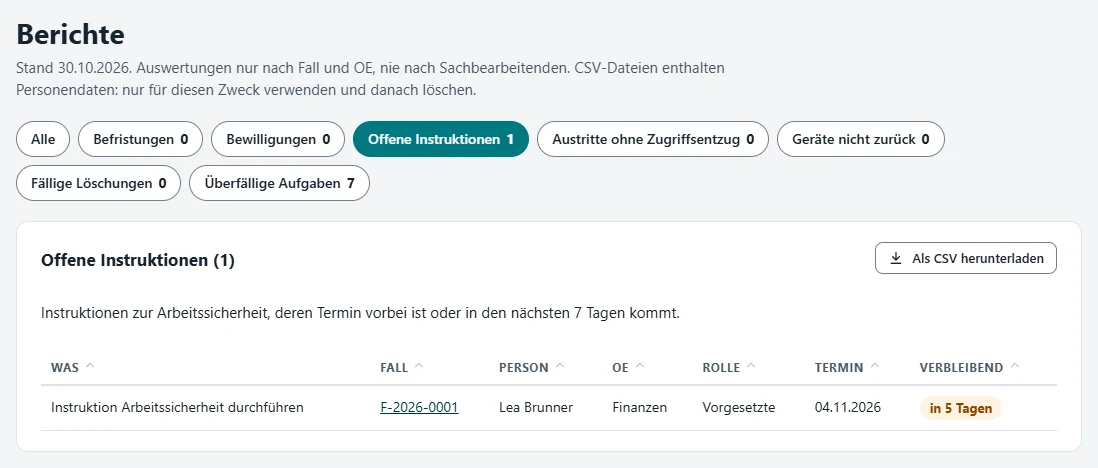This screenshot has width=1098, height=468.
Task: Click the Finanzen cell
Action: [x=640, y=407]
